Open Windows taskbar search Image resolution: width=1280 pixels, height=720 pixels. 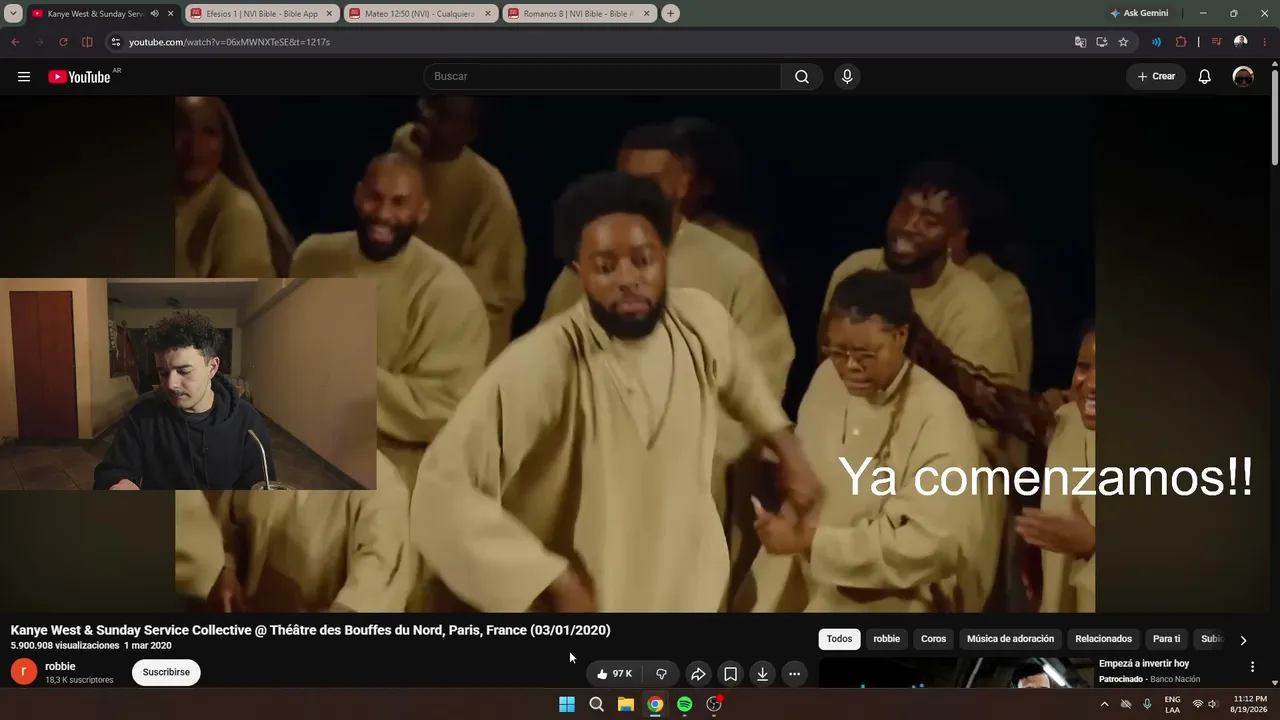596,704
